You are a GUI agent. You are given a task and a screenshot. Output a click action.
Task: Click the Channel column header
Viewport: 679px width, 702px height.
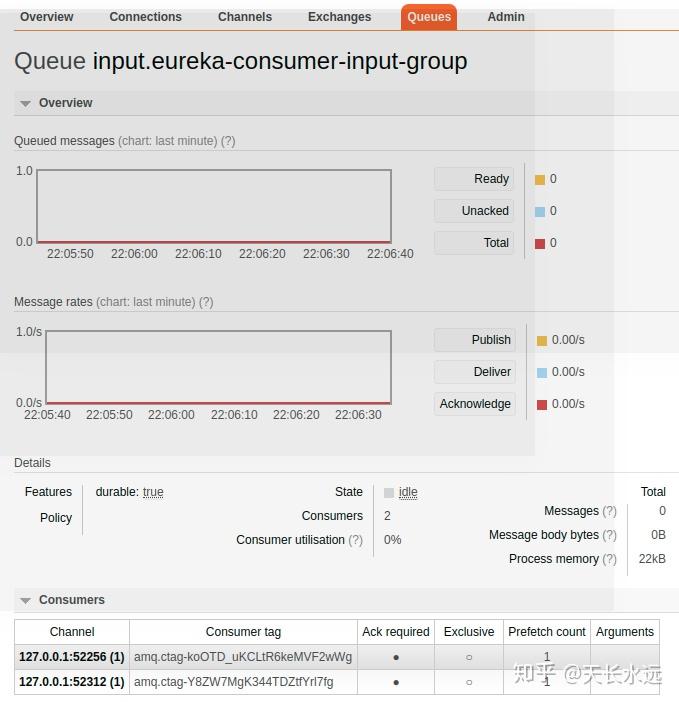pos(72,632)
